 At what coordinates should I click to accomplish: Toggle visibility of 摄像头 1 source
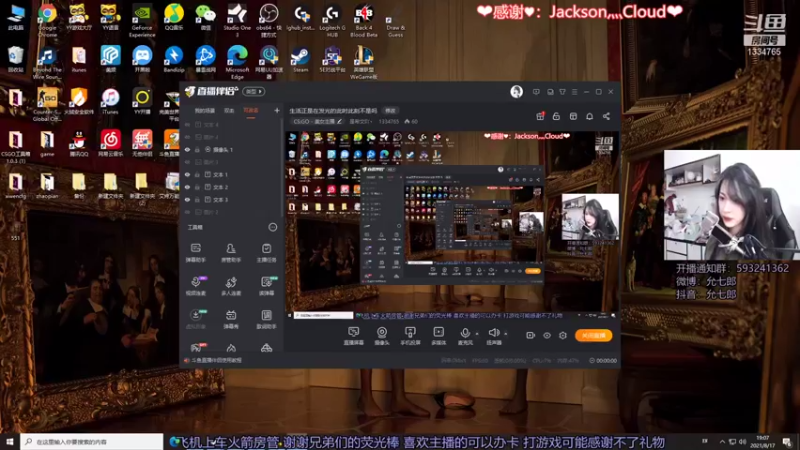(187, 149)
